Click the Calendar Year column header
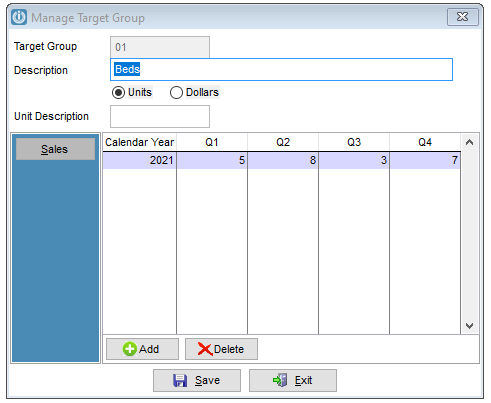Screen dimensions: 491x403 [140, 142]
